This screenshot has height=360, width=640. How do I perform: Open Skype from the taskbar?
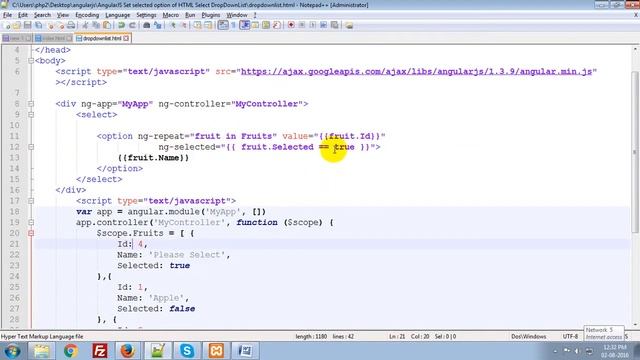tap(187, 351)
